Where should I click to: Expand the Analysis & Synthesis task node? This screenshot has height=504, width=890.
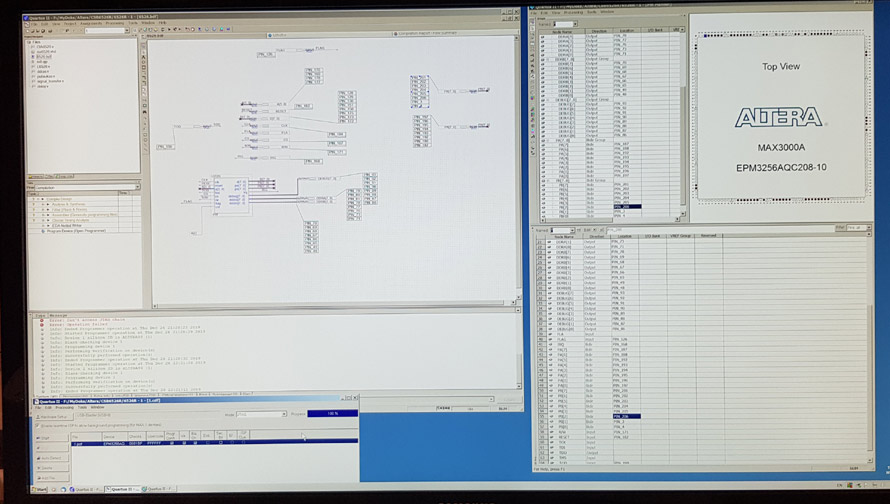click(43, 204)
